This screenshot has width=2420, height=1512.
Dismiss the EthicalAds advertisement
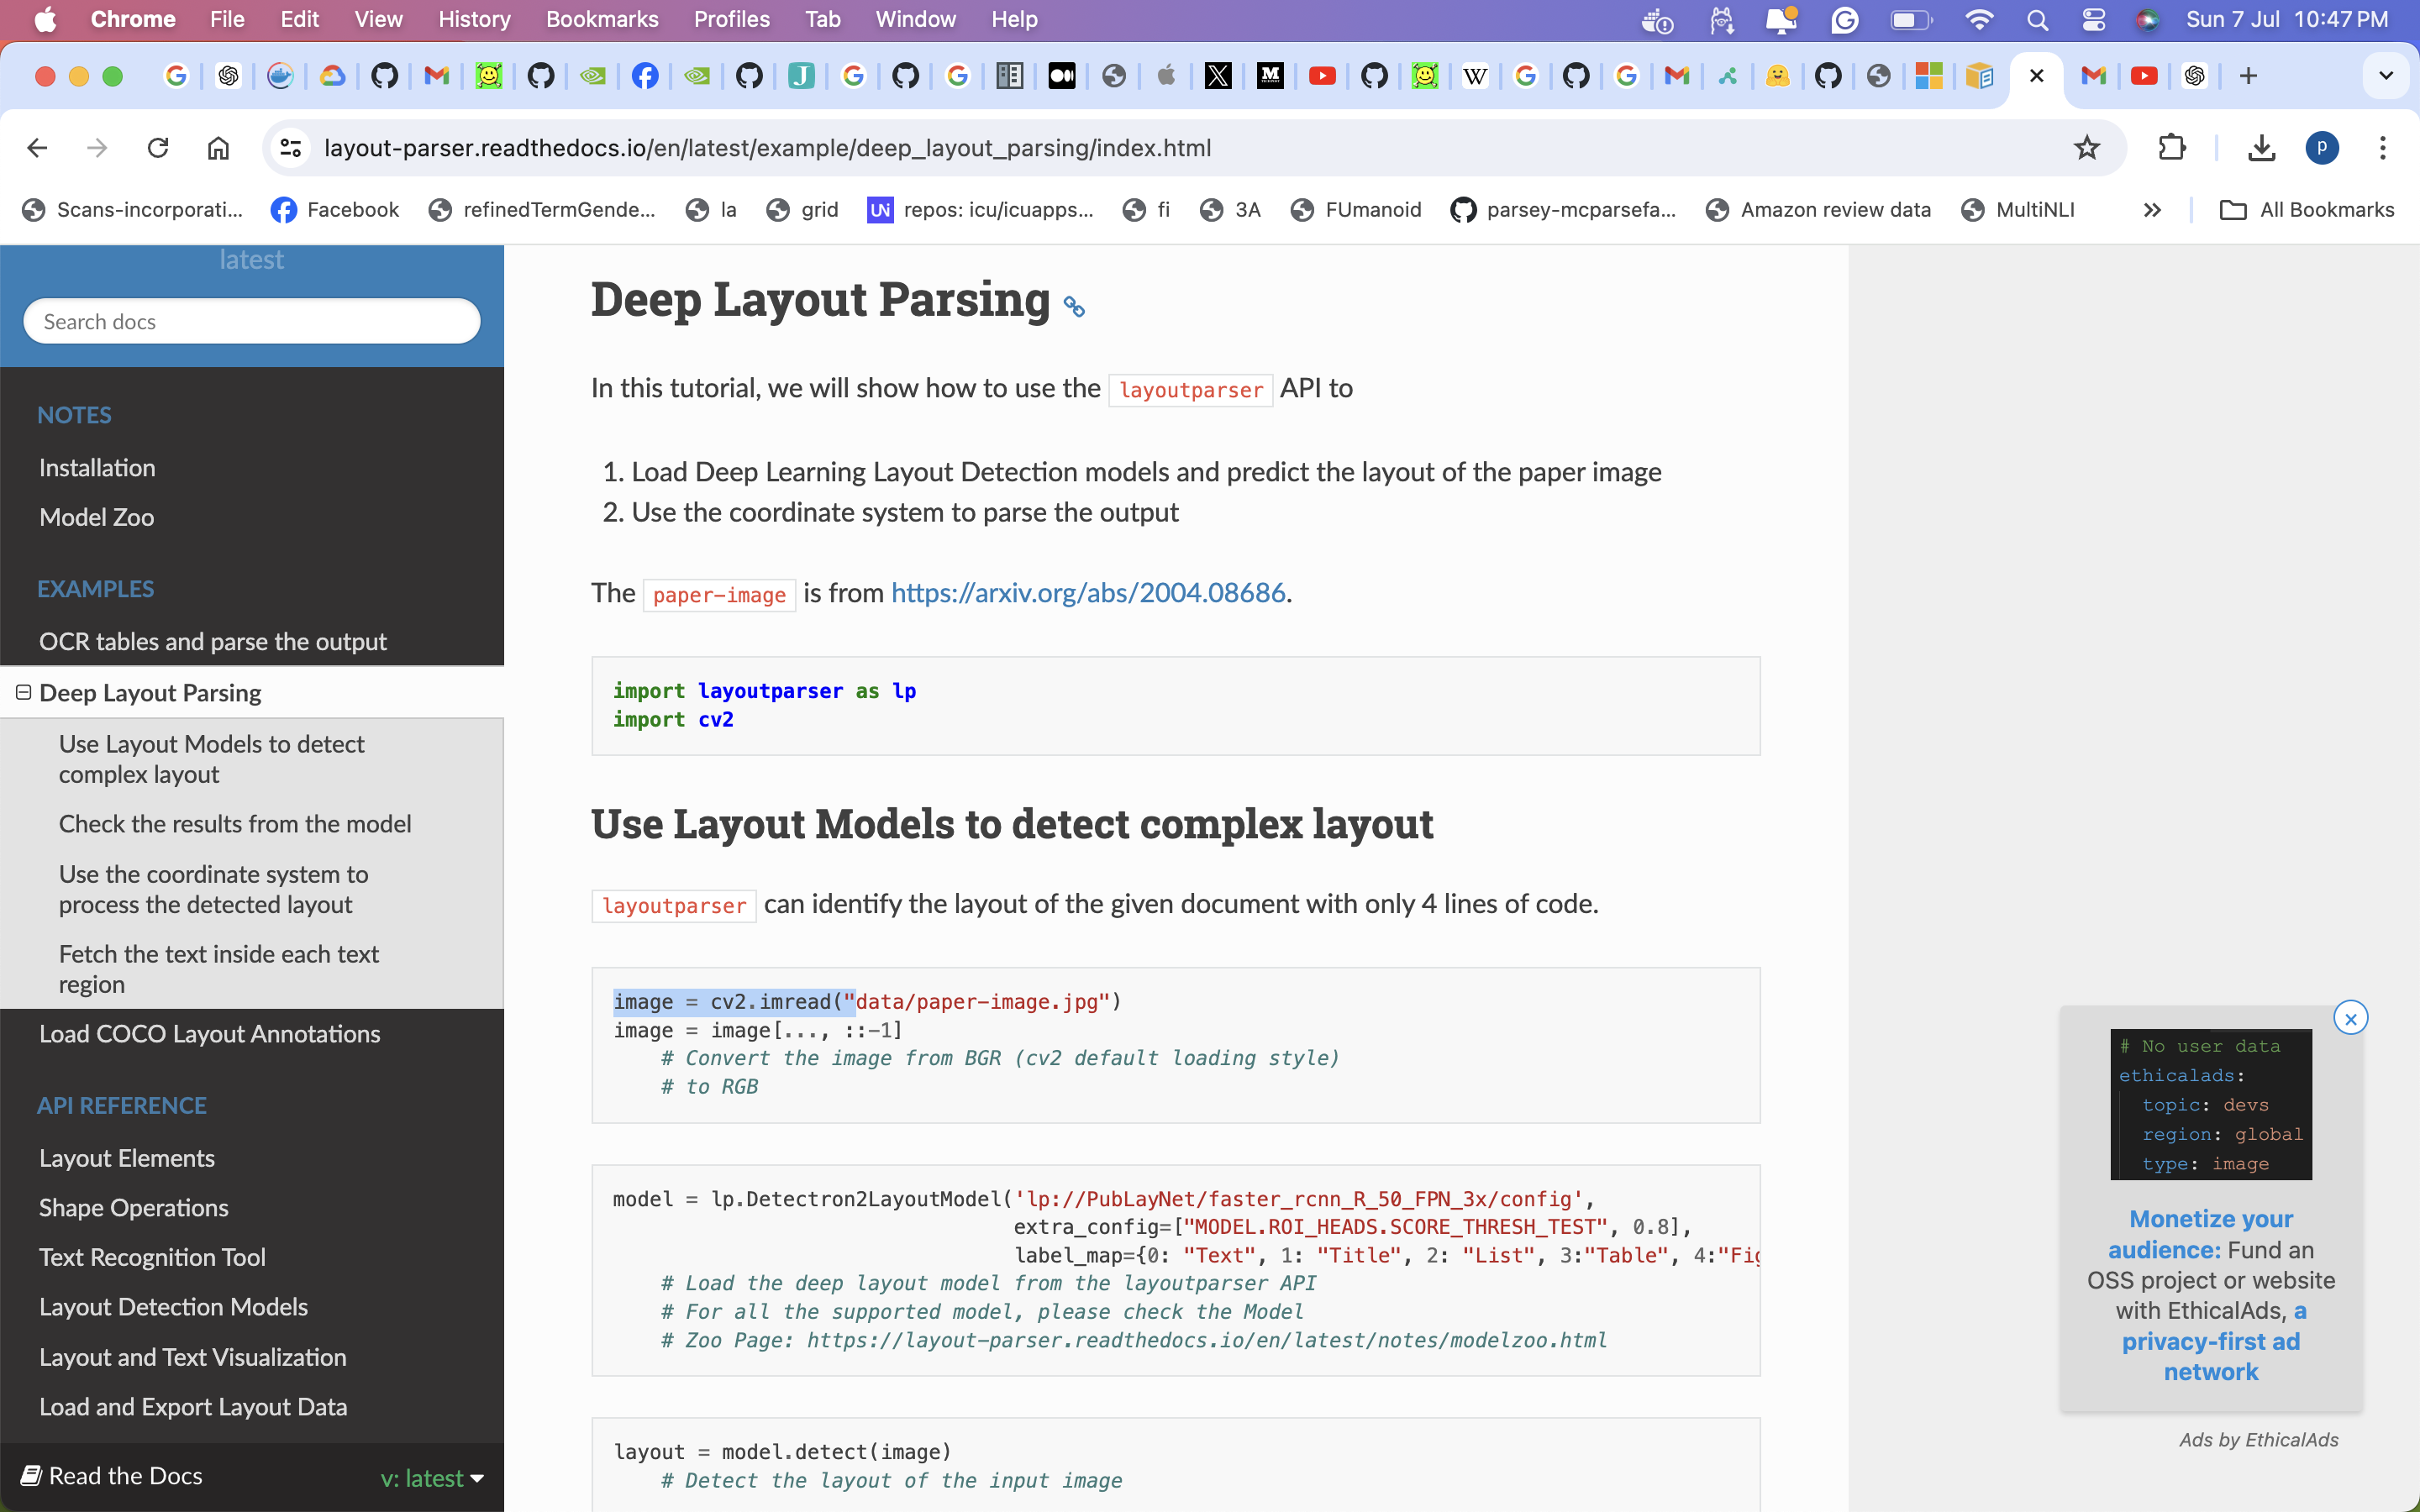pos(2351,1017)
